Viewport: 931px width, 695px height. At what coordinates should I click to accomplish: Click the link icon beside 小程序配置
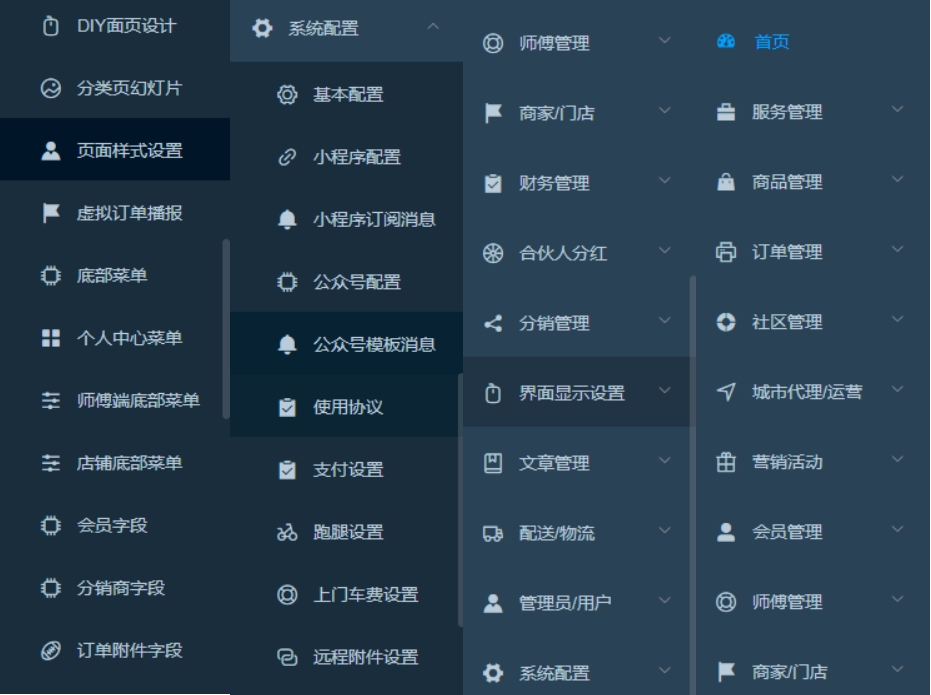coord(287,157)
